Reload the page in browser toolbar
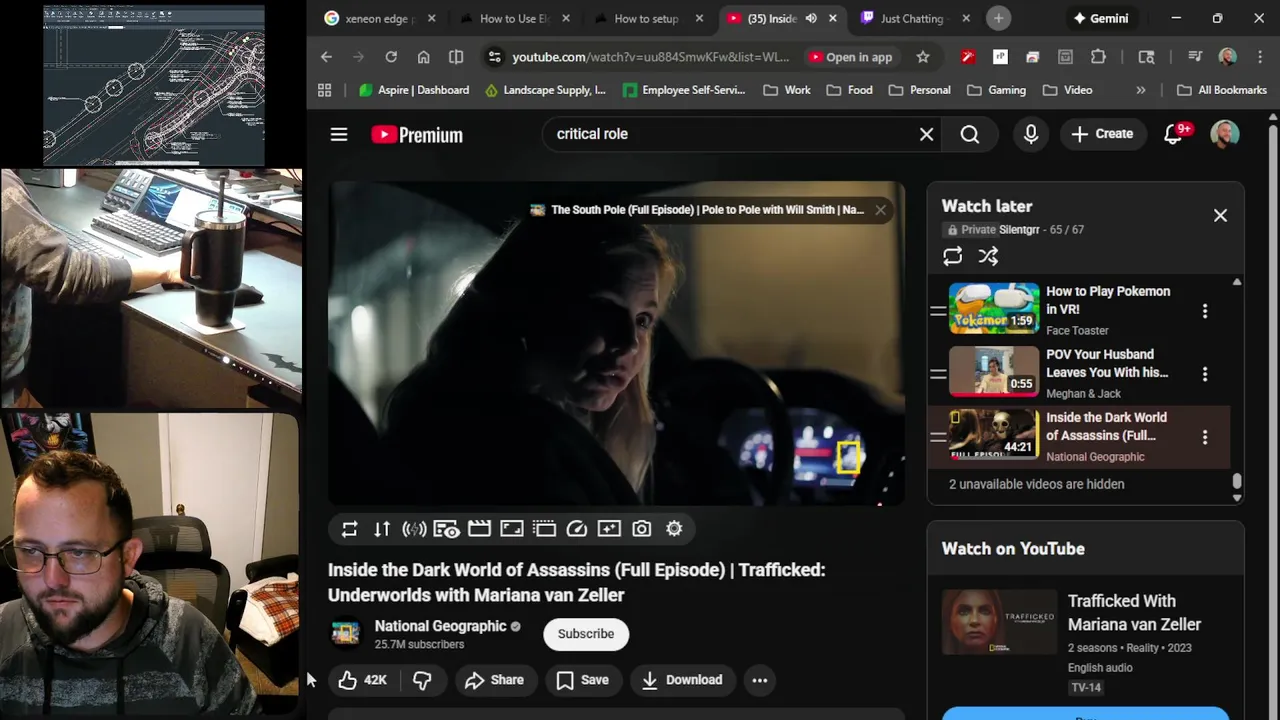 [x=391, y=57]
